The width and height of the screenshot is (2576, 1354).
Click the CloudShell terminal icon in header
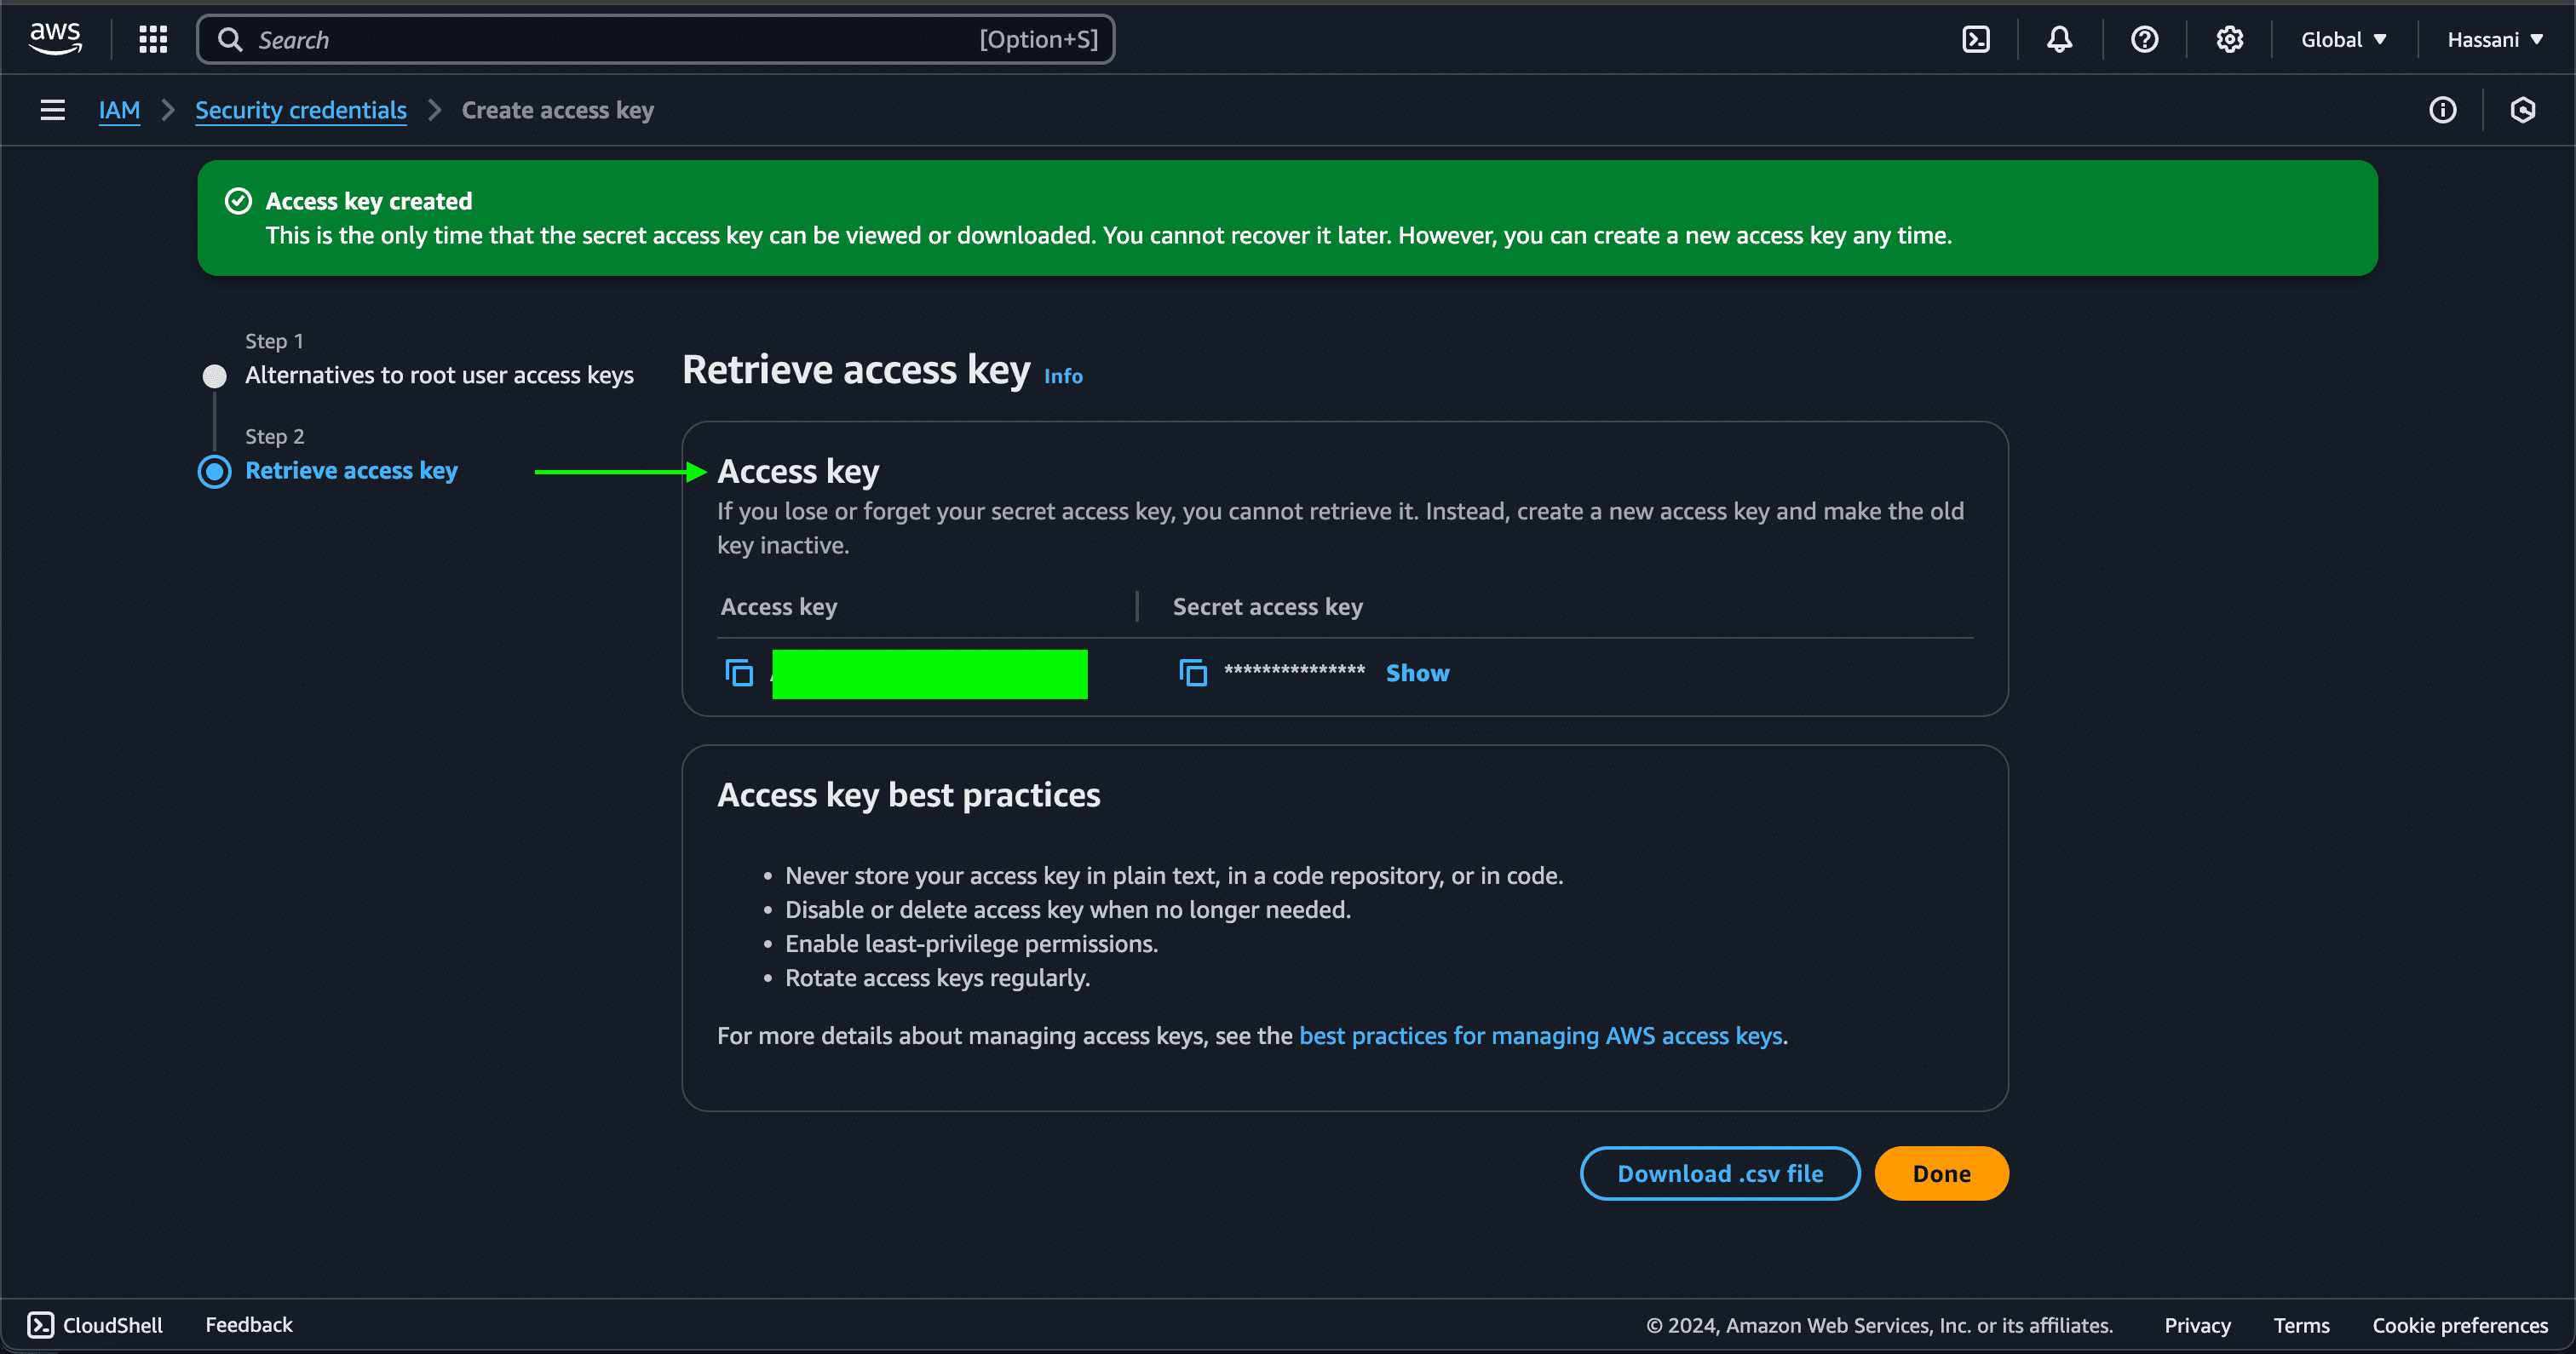tap(1976, 39)
